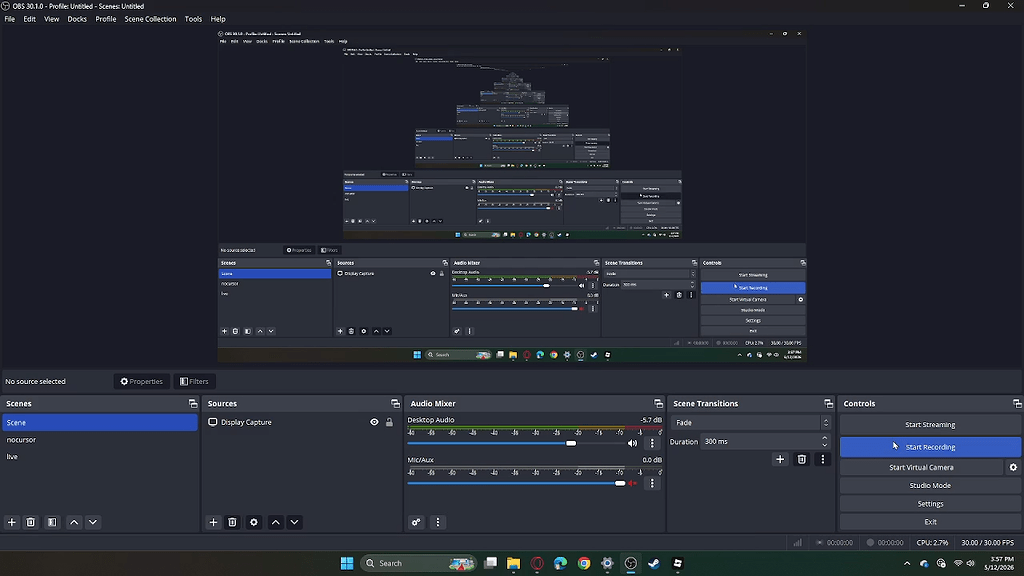Click the Exit button

coord(930,522)
